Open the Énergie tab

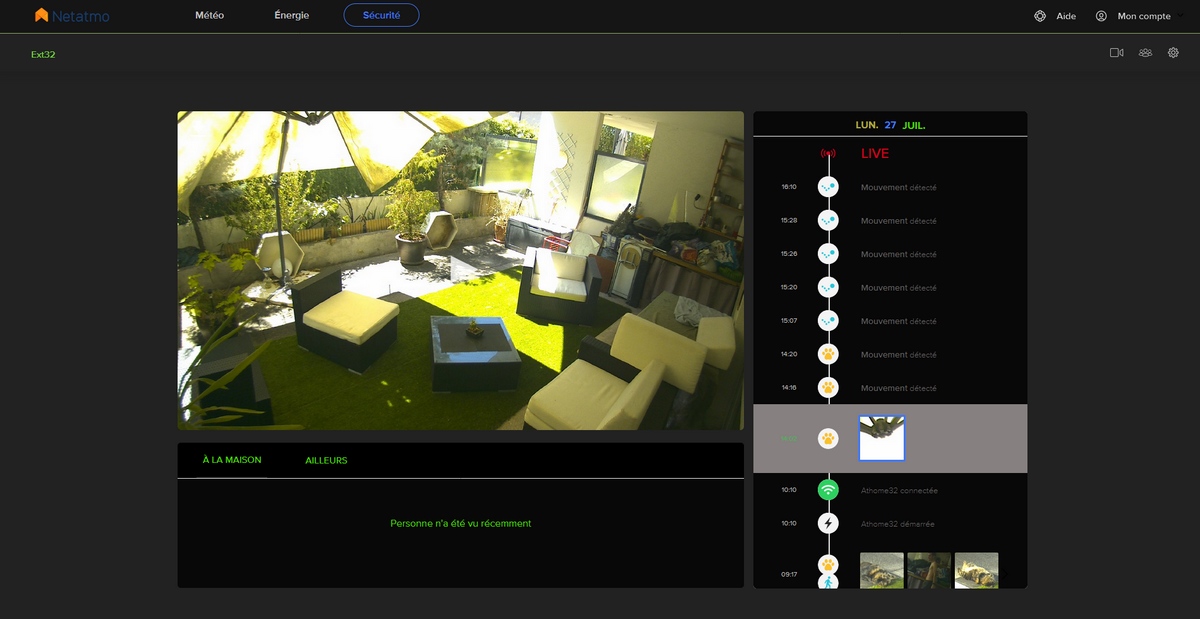(x=292, y=15)
